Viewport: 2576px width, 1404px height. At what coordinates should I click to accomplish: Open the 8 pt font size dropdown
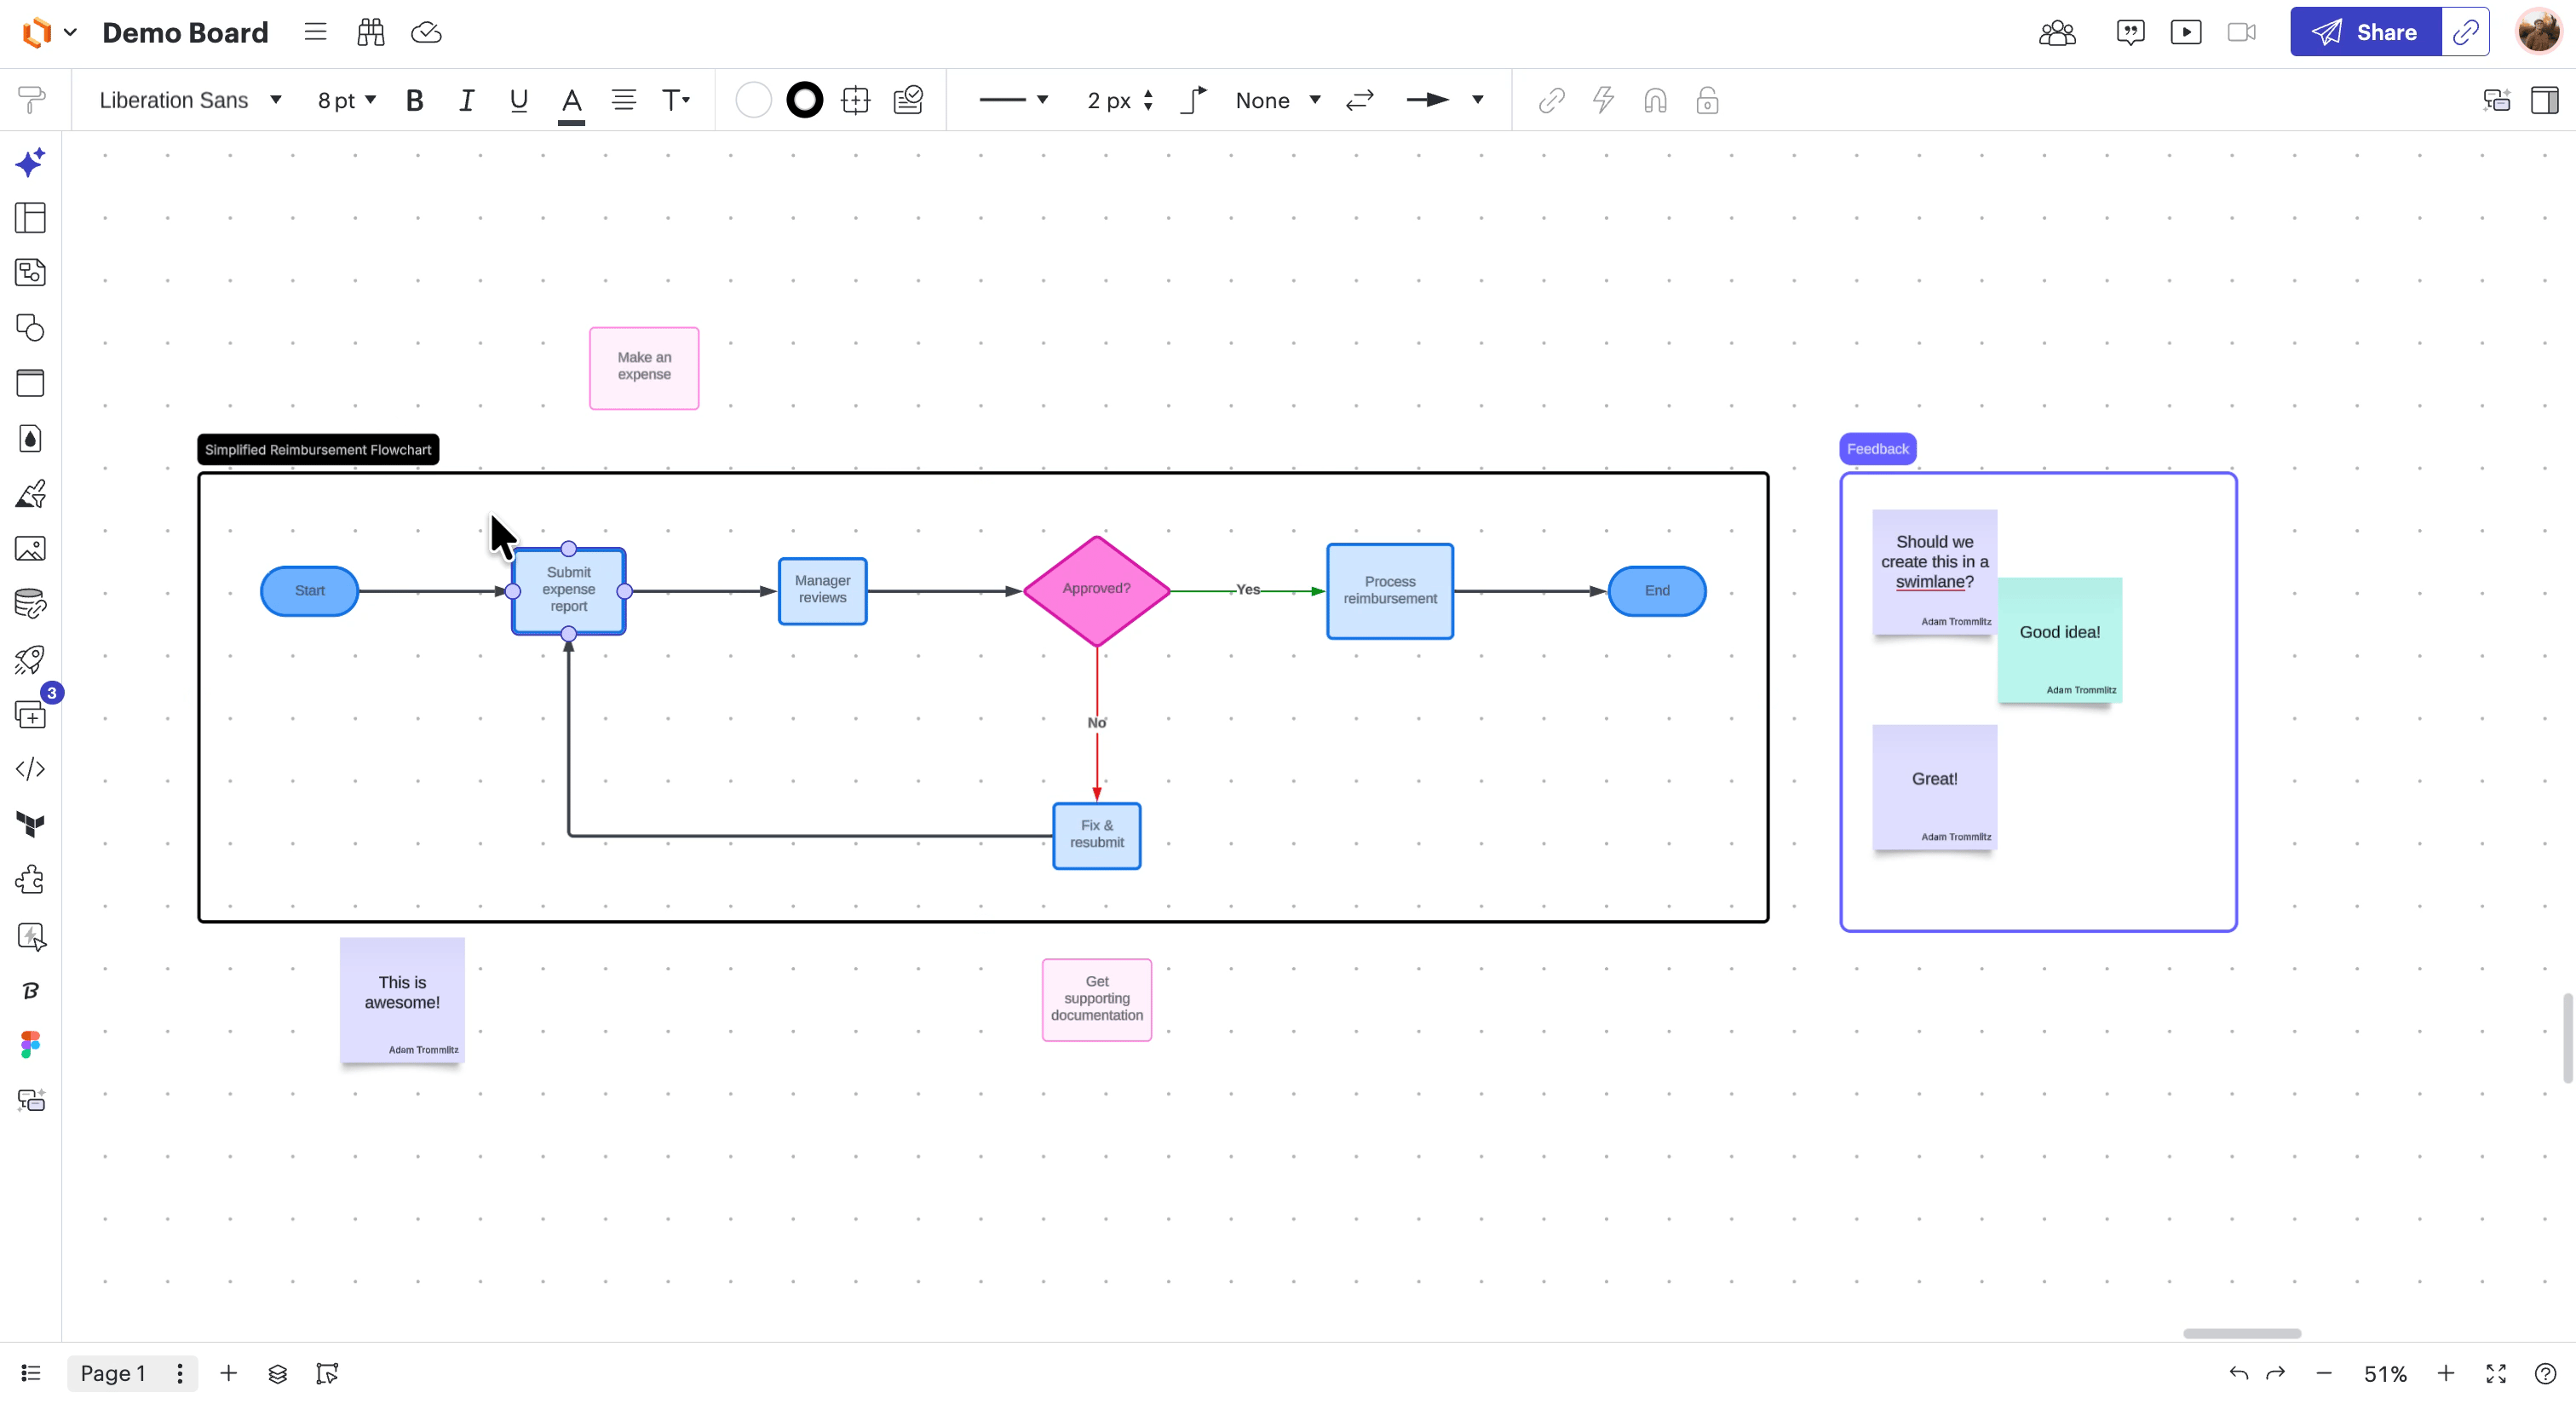coord(346,100)
